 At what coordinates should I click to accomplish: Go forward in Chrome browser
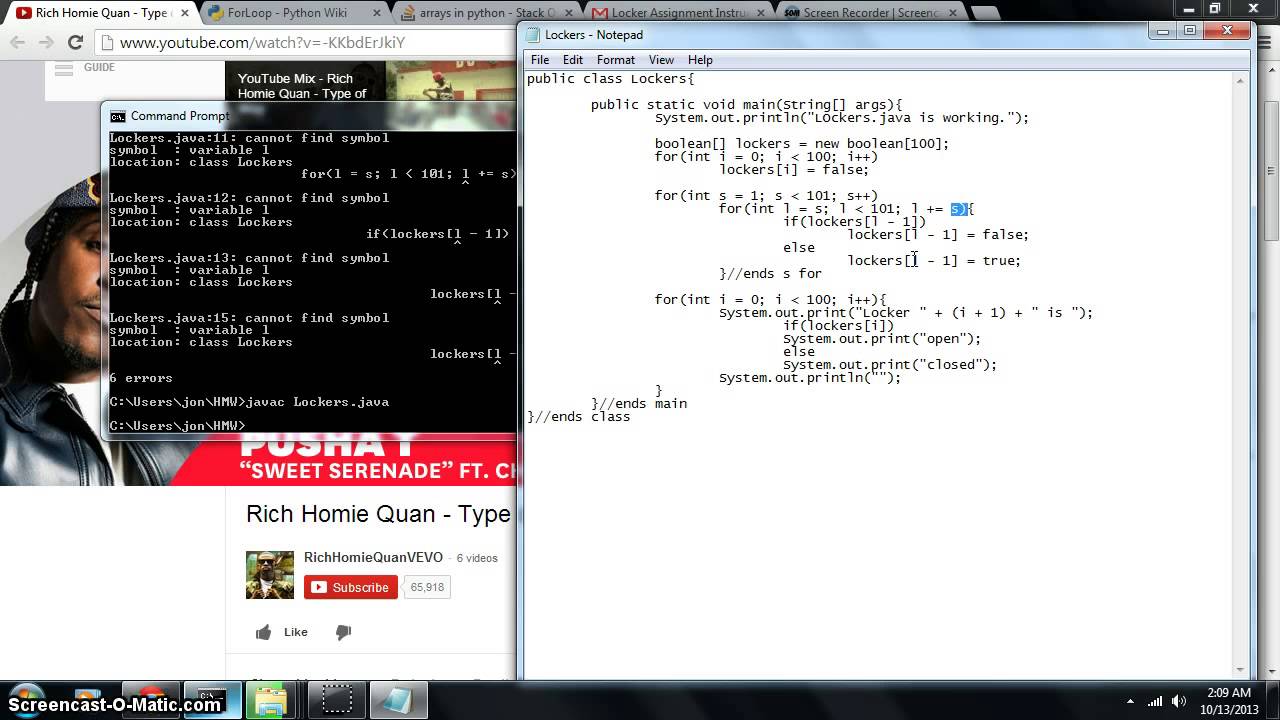point(46,43)
